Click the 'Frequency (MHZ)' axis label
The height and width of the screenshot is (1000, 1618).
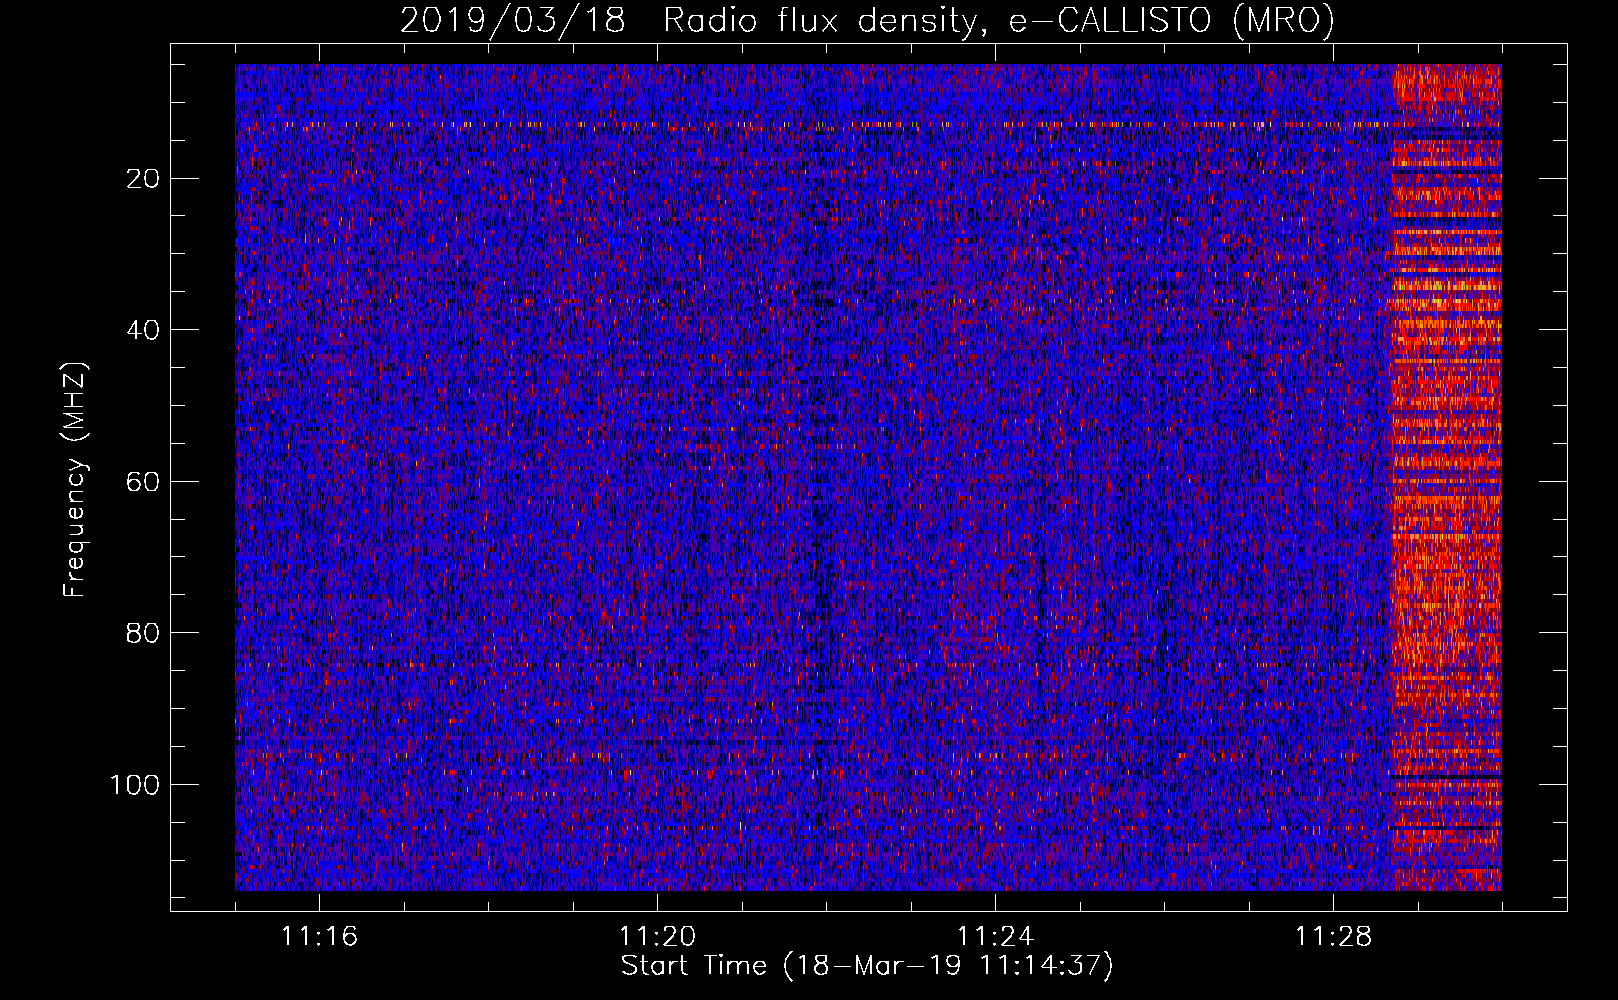click(75, 479)
